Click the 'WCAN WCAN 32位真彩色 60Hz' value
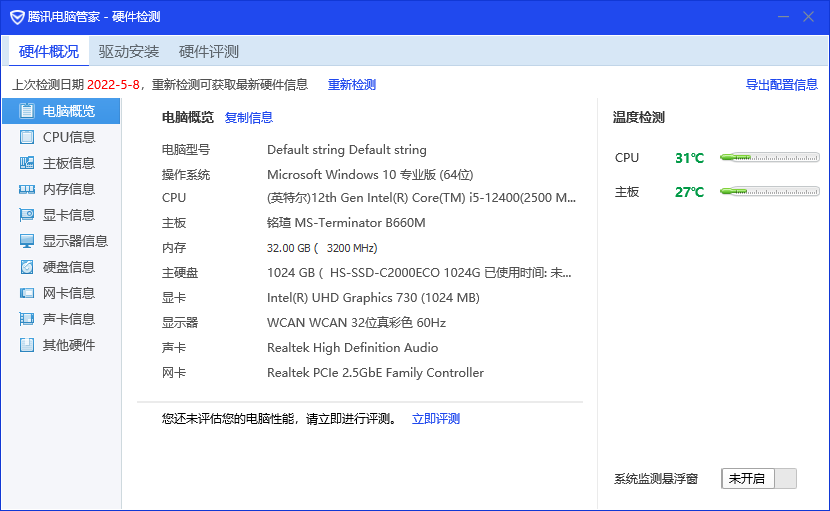The width and height of the screenshot is (830, 511). coord(356,322)
